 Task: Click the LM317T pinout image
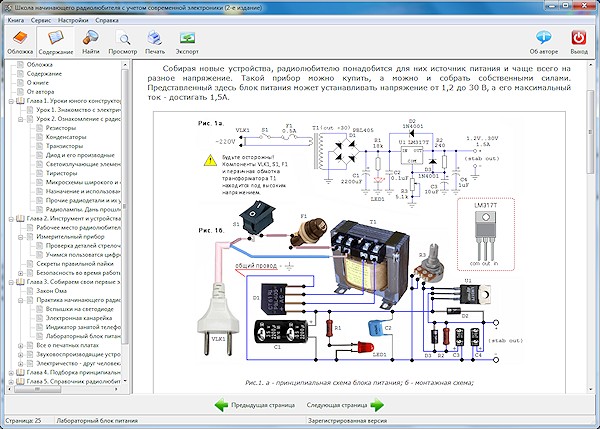(x=486, y=235)
